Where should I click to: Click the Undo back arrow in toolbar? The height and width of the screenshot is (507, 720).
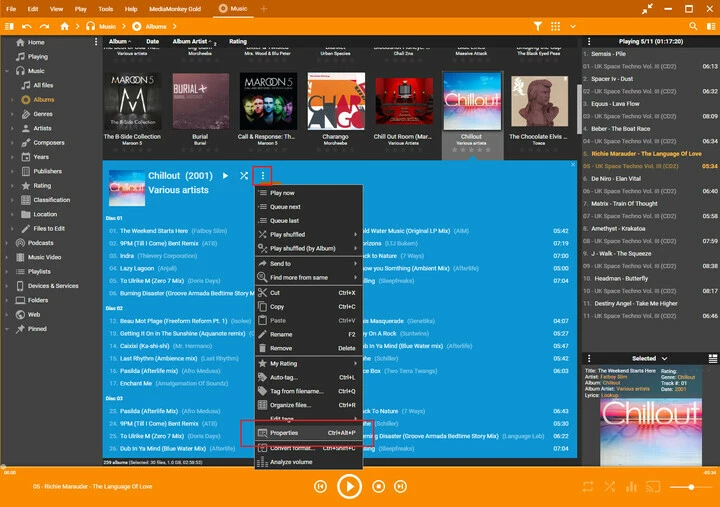click(x=27, y=26)
